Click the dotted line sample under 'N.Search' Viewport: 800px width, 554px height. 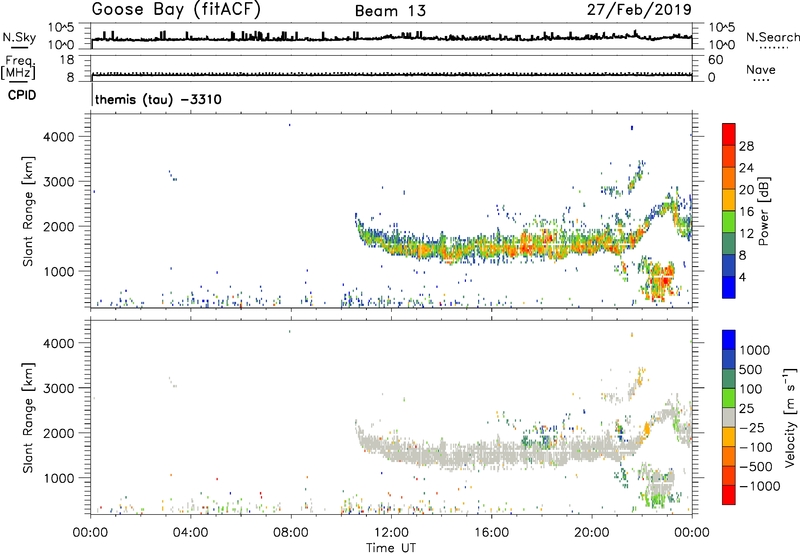point(773,48)
